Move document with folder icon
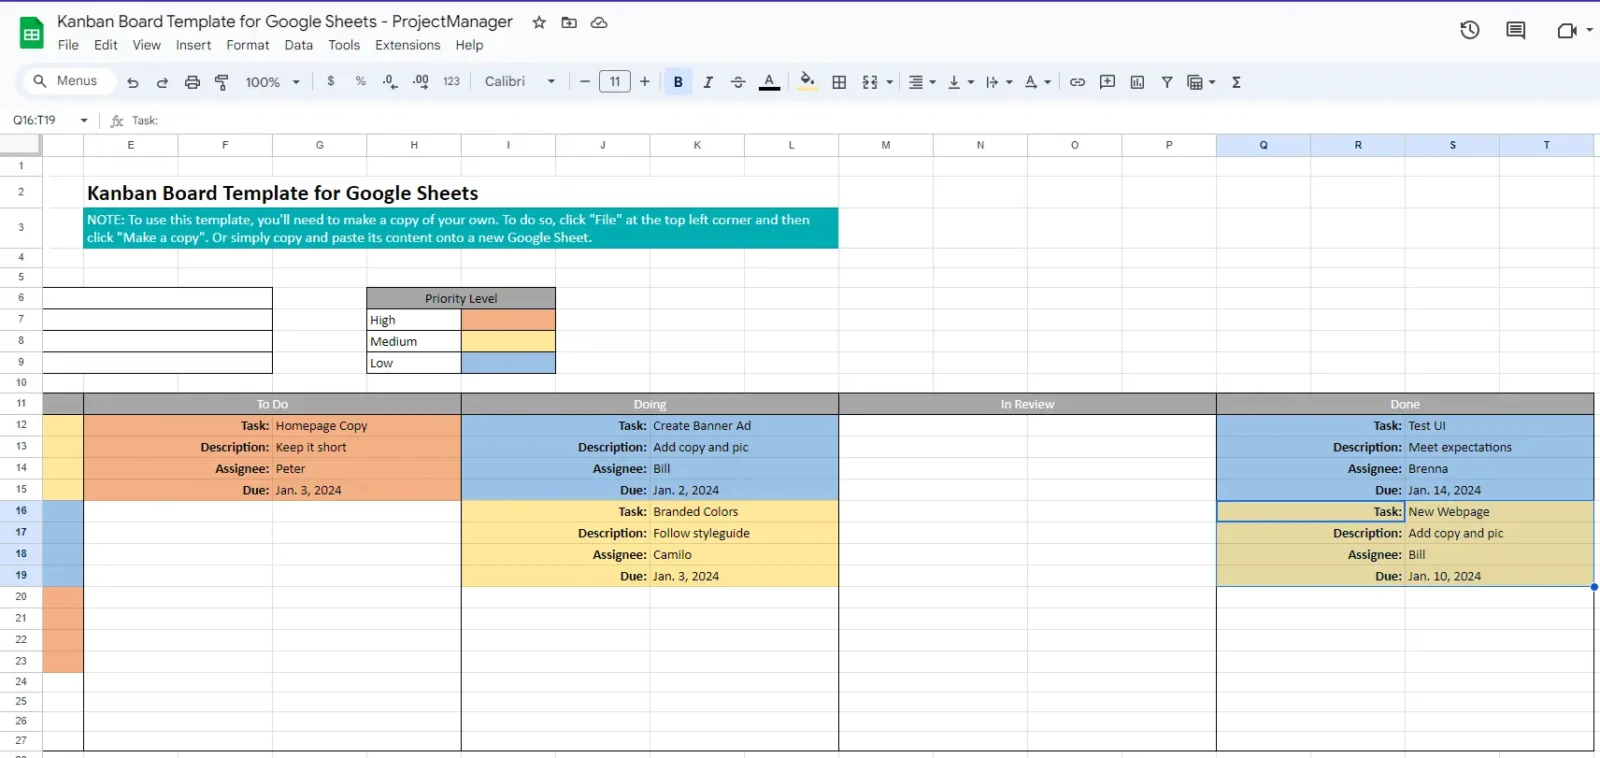1600x758 pixels. pyautogui.click(x=569, y=22)
